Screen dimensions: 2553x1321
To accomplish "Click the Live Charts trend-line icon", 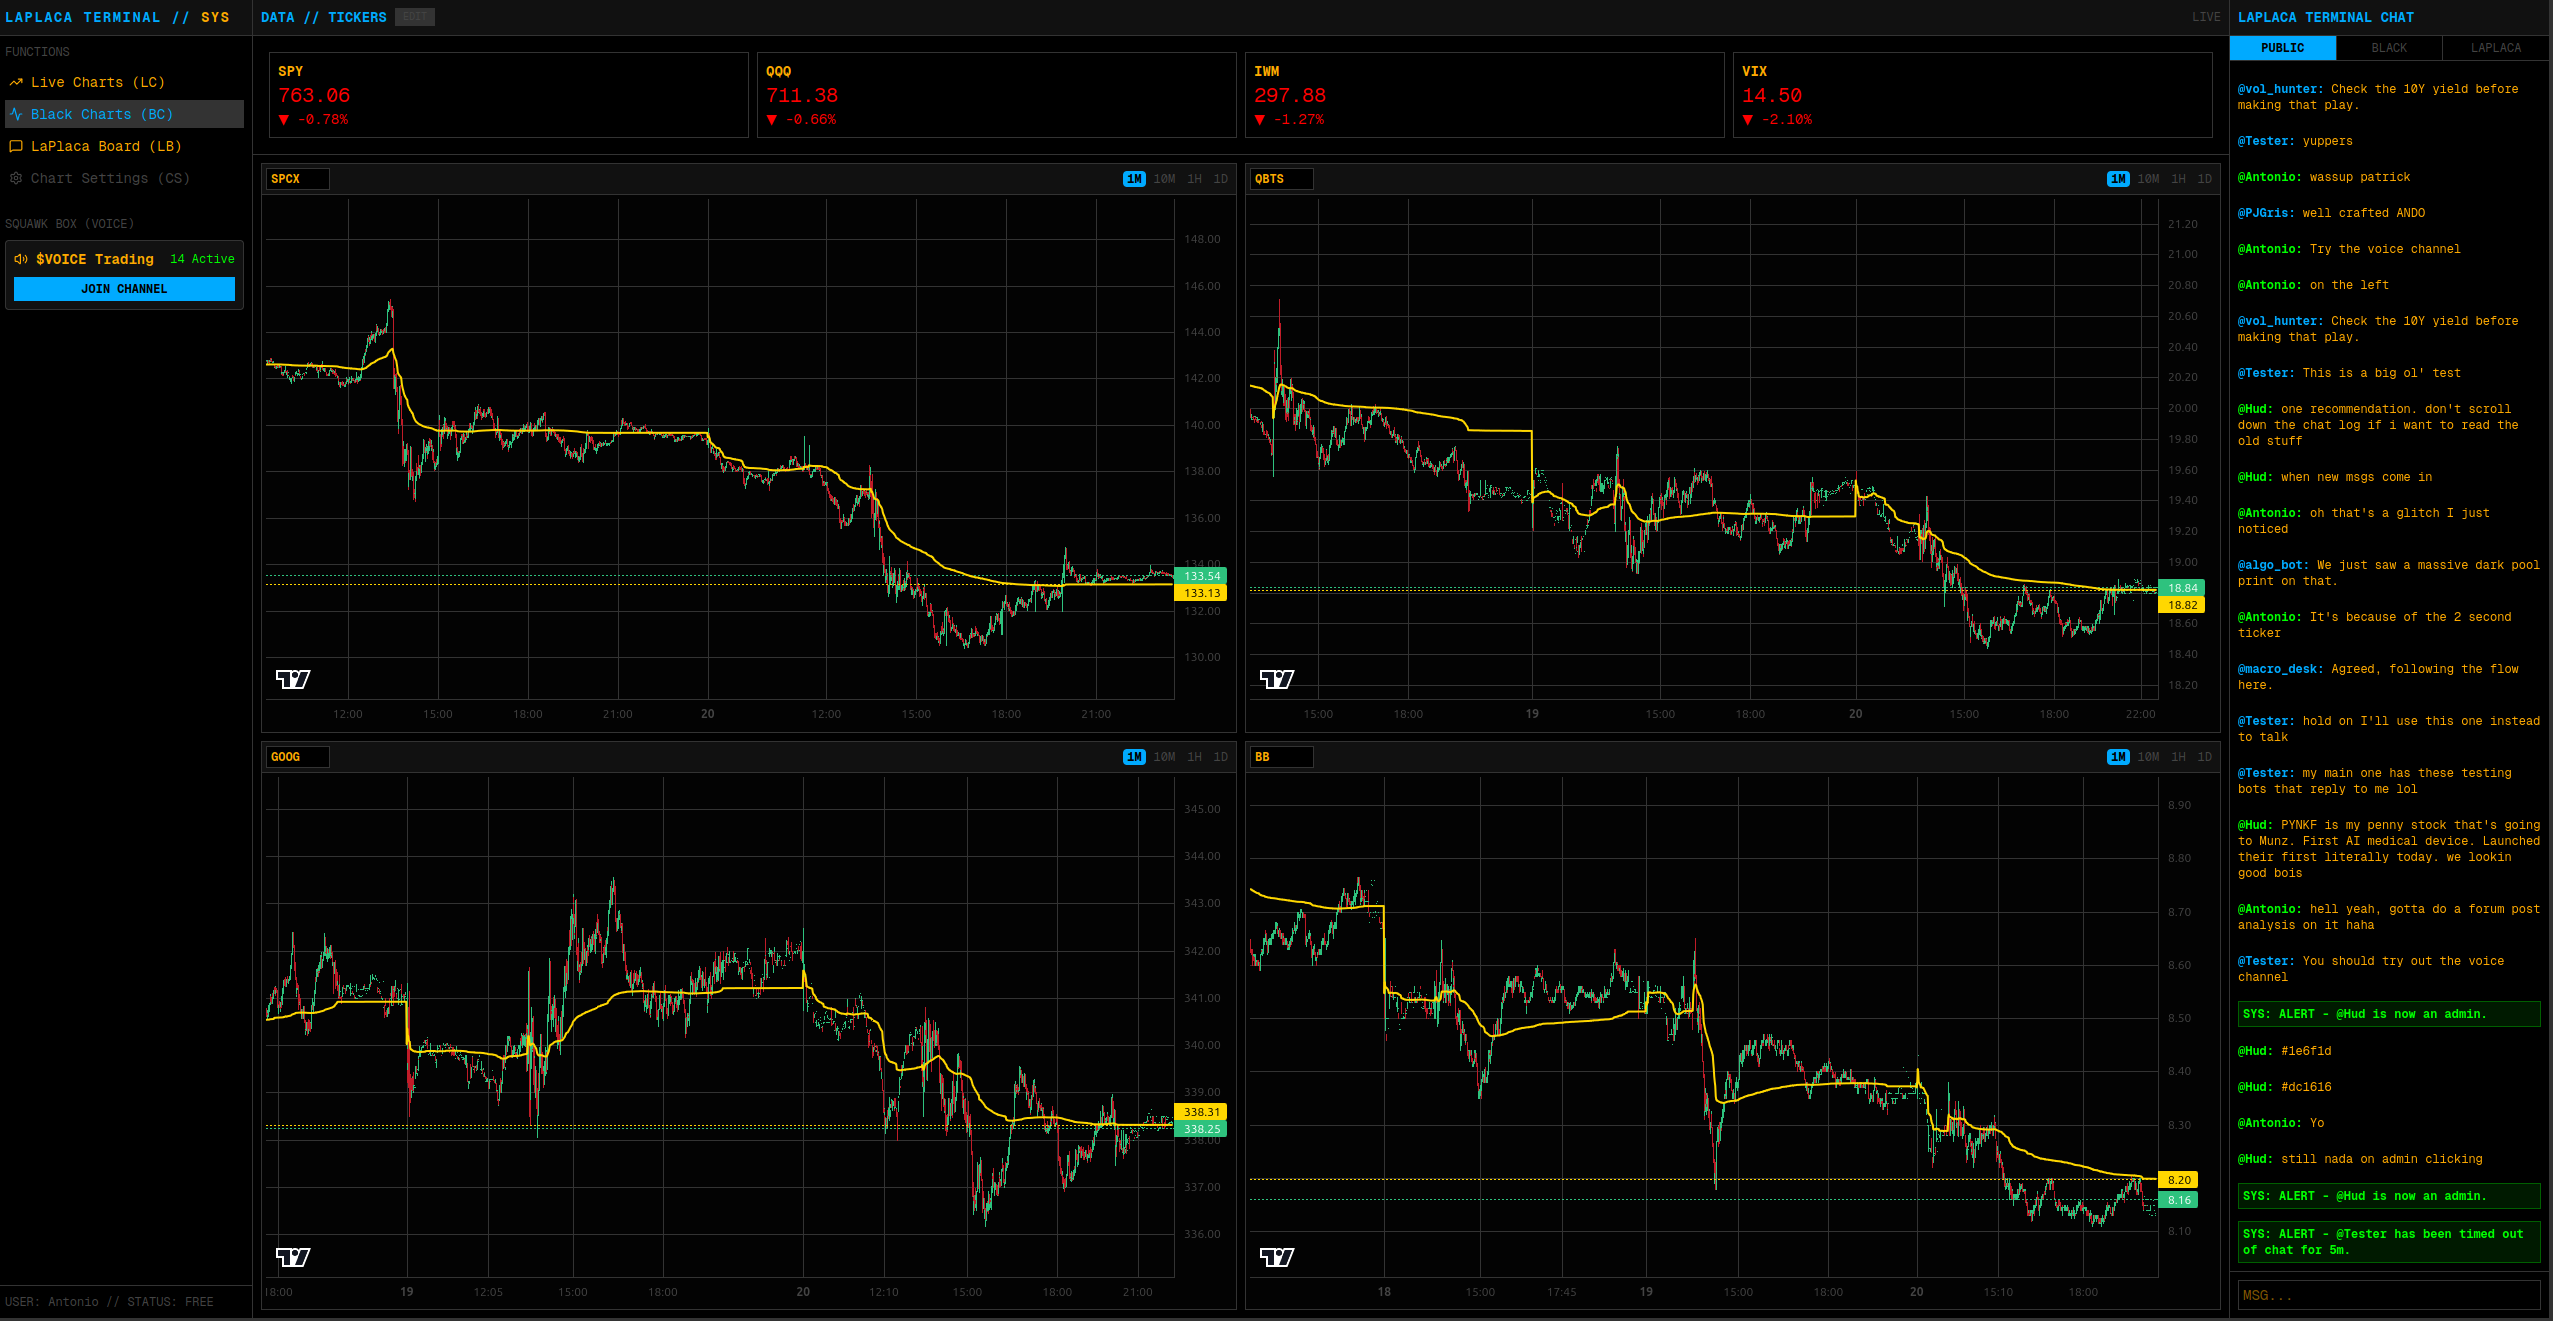I will click(16, 82).
